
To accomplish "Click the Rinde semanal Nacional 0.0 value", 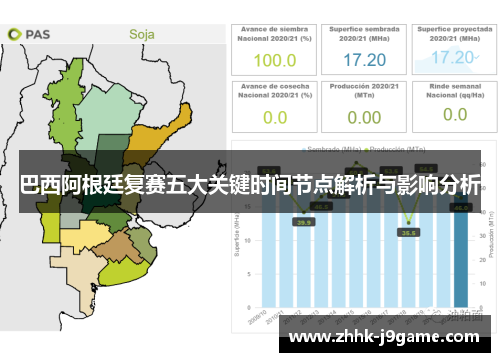I will click(x=455, y=115).
